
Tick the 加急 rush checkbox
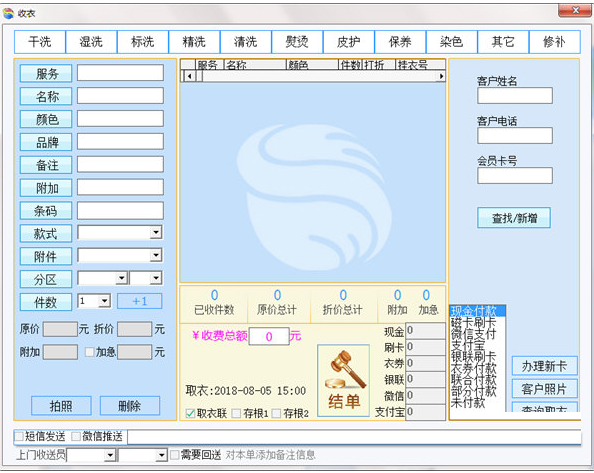(x=89, y=352)
